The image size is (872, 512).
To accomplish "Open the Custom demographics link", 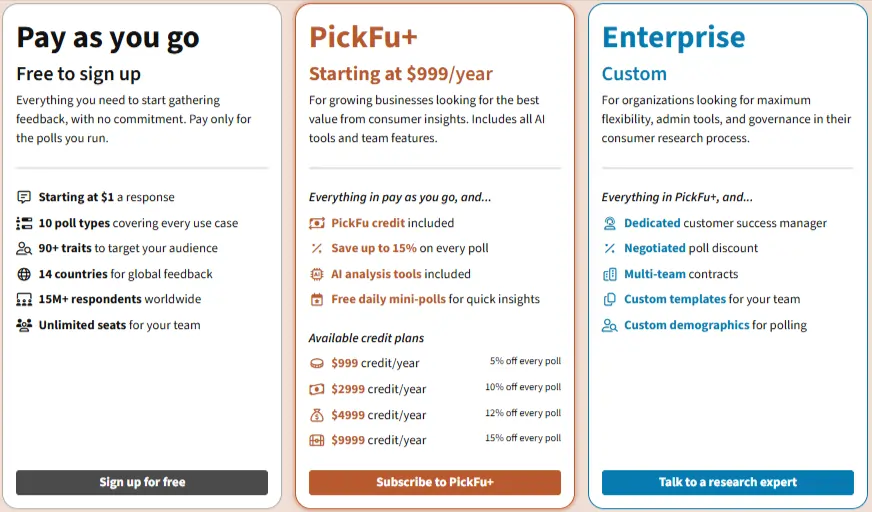I will pos(686,325).
